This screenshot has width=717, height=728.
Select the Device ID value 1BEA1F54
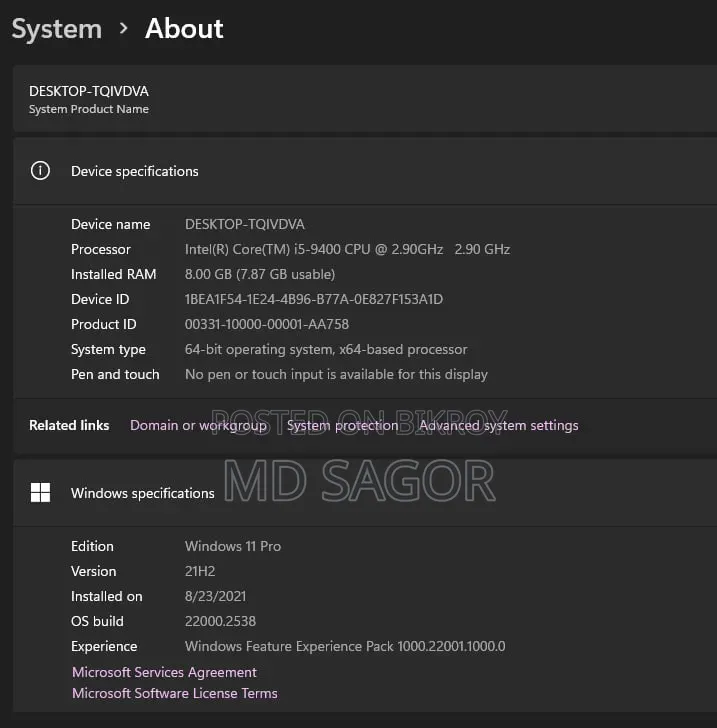pyautogui.click(x=314, y=299)
